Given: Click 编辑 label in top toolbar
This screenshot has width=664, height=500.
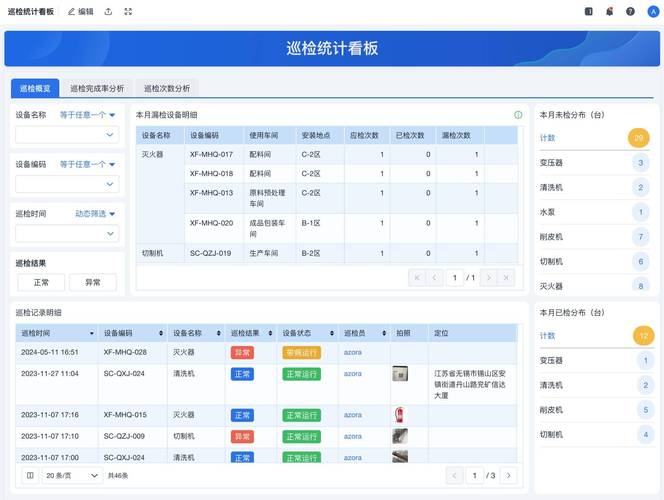Looking at the screenshot, I should point(86,12).
